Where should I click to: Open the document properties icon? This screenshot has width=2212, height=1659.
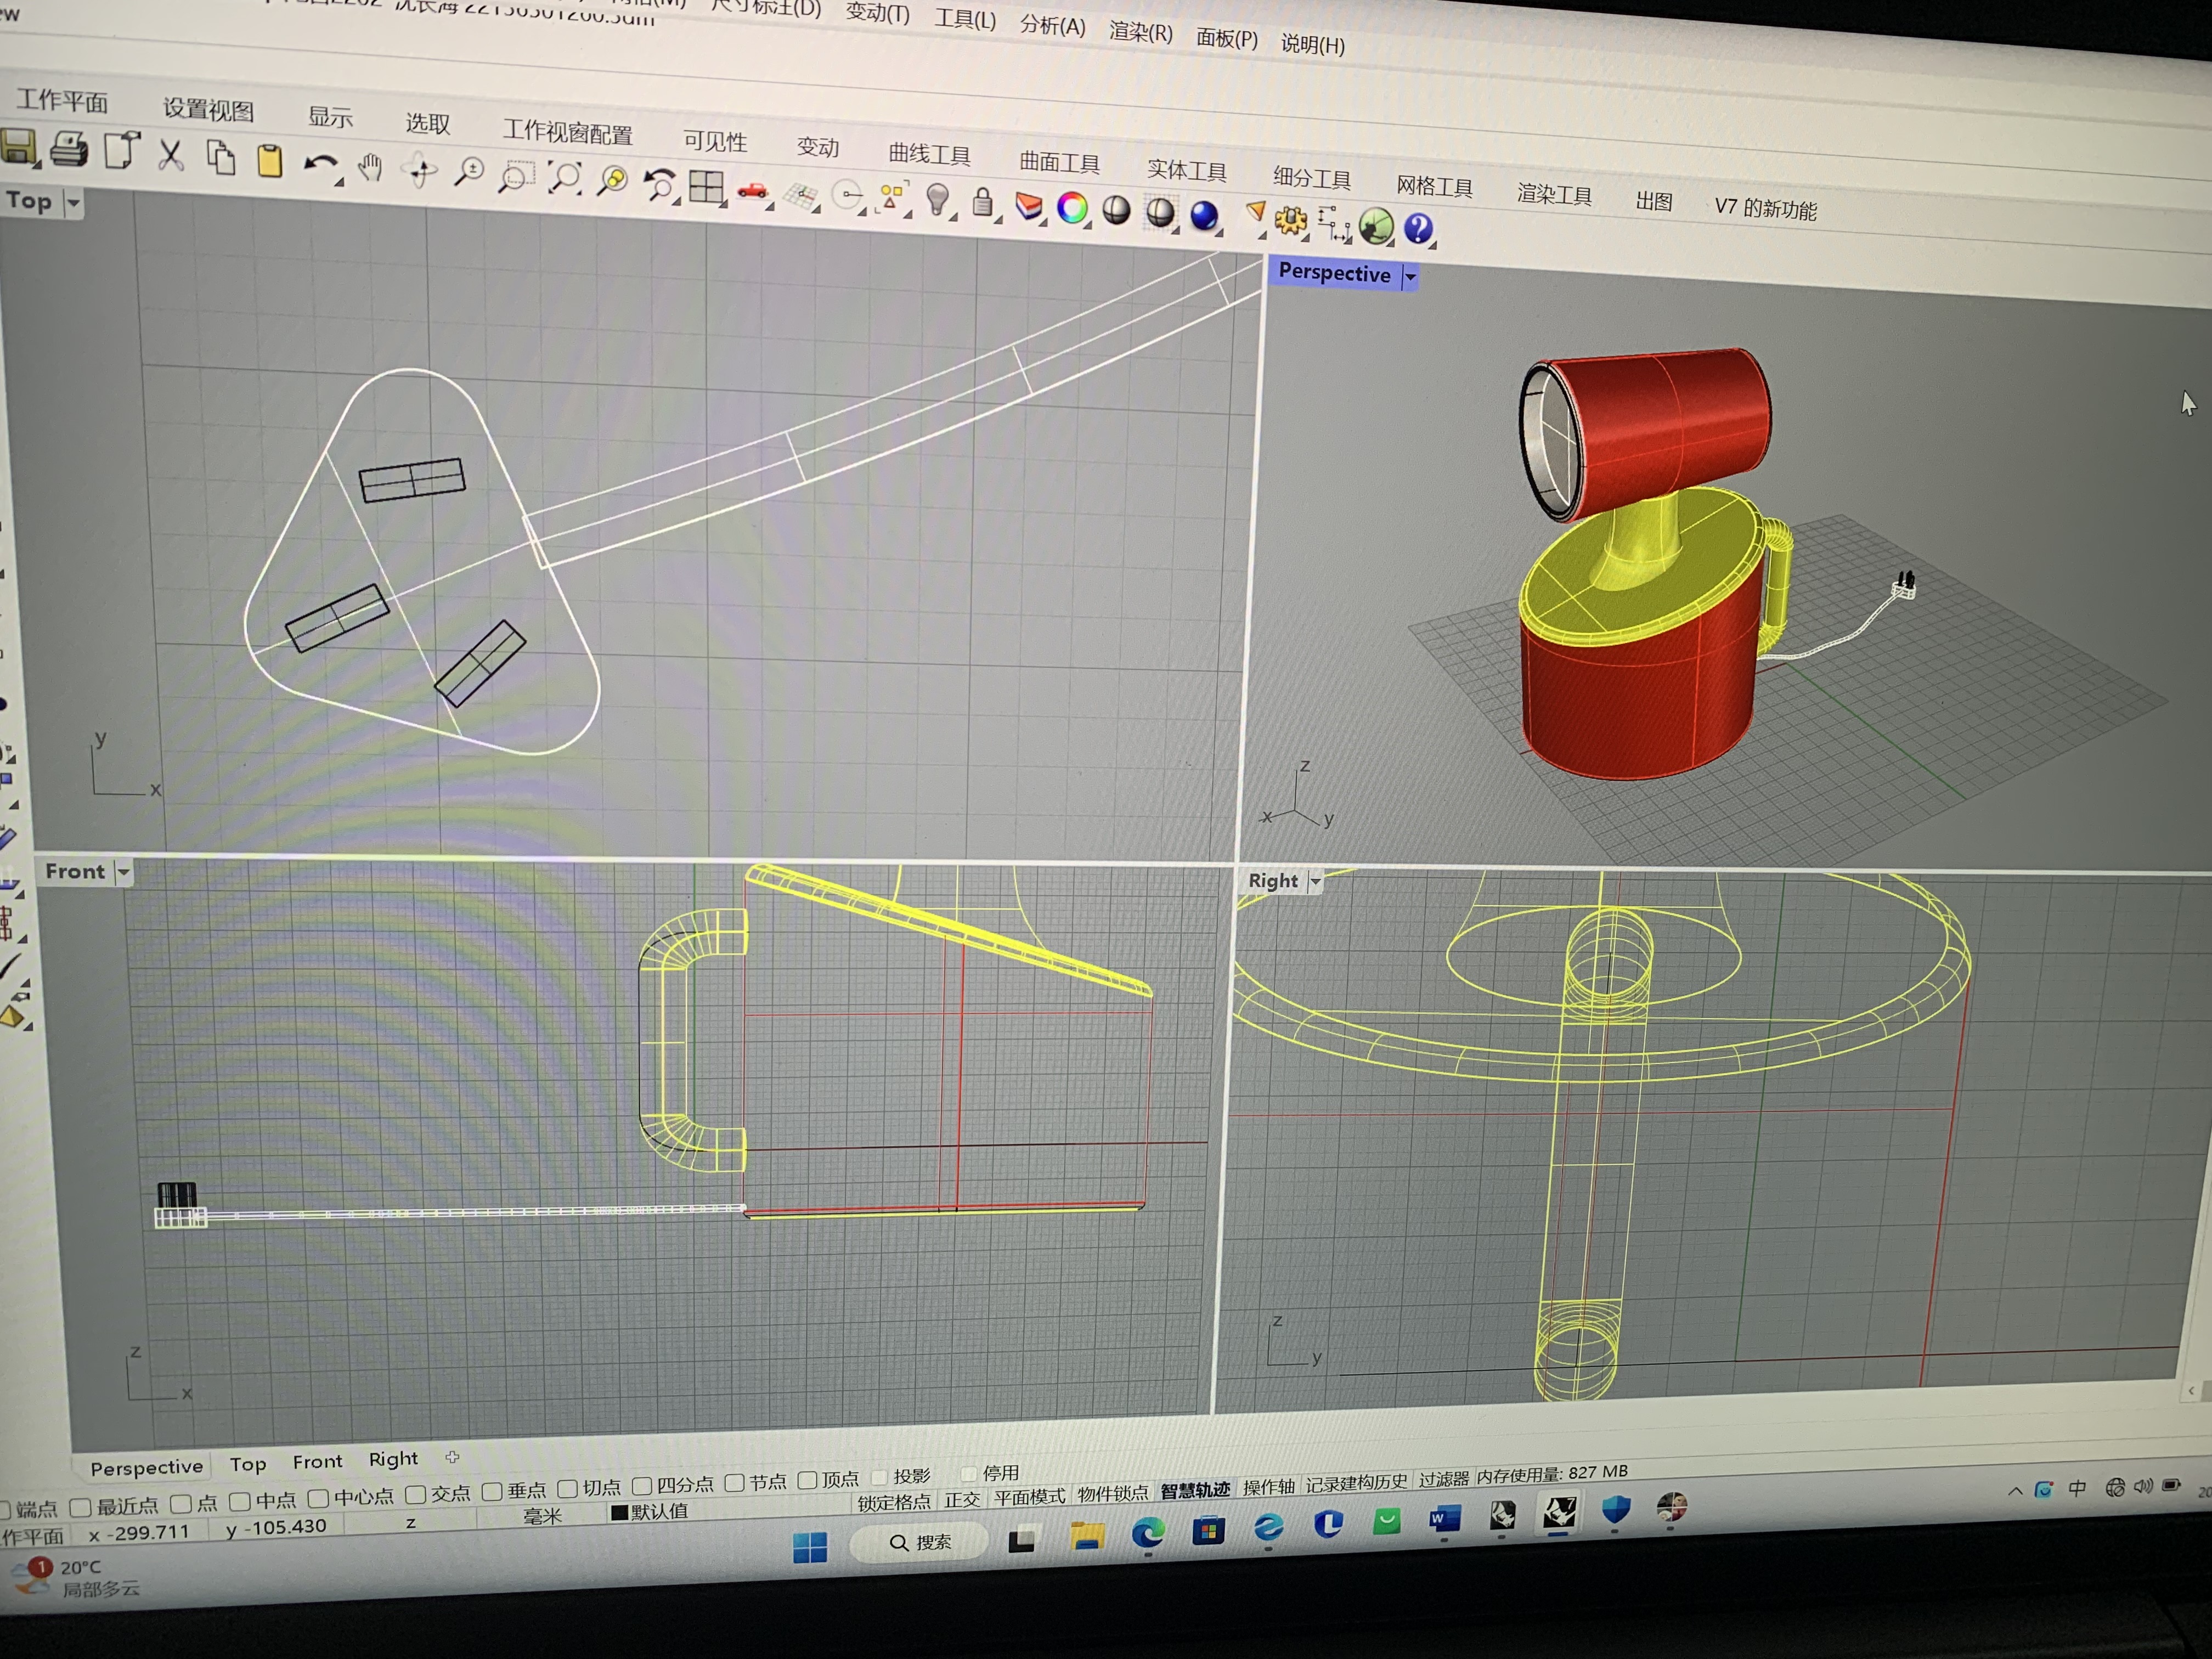(x=121, y=151)
